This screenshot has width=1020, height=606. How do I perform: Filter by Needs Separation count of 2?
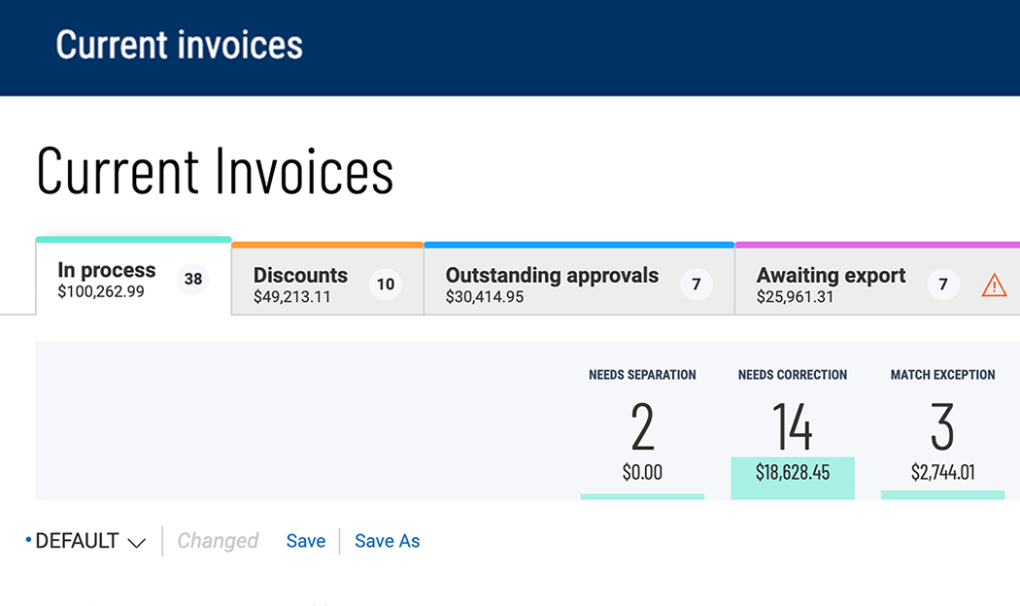(642, 427)
